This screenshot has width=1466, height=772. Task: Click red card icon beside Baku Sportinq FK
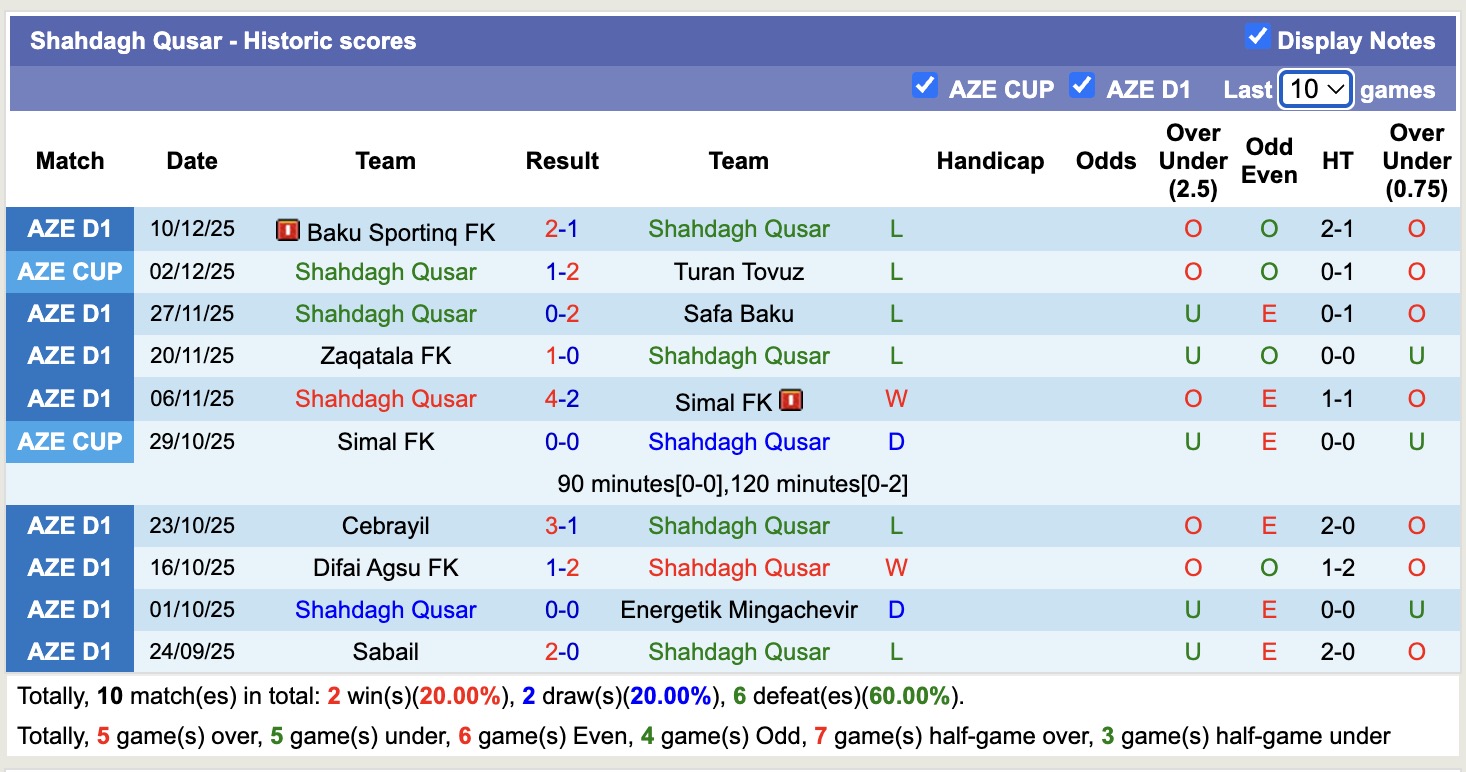coord(287,231)
